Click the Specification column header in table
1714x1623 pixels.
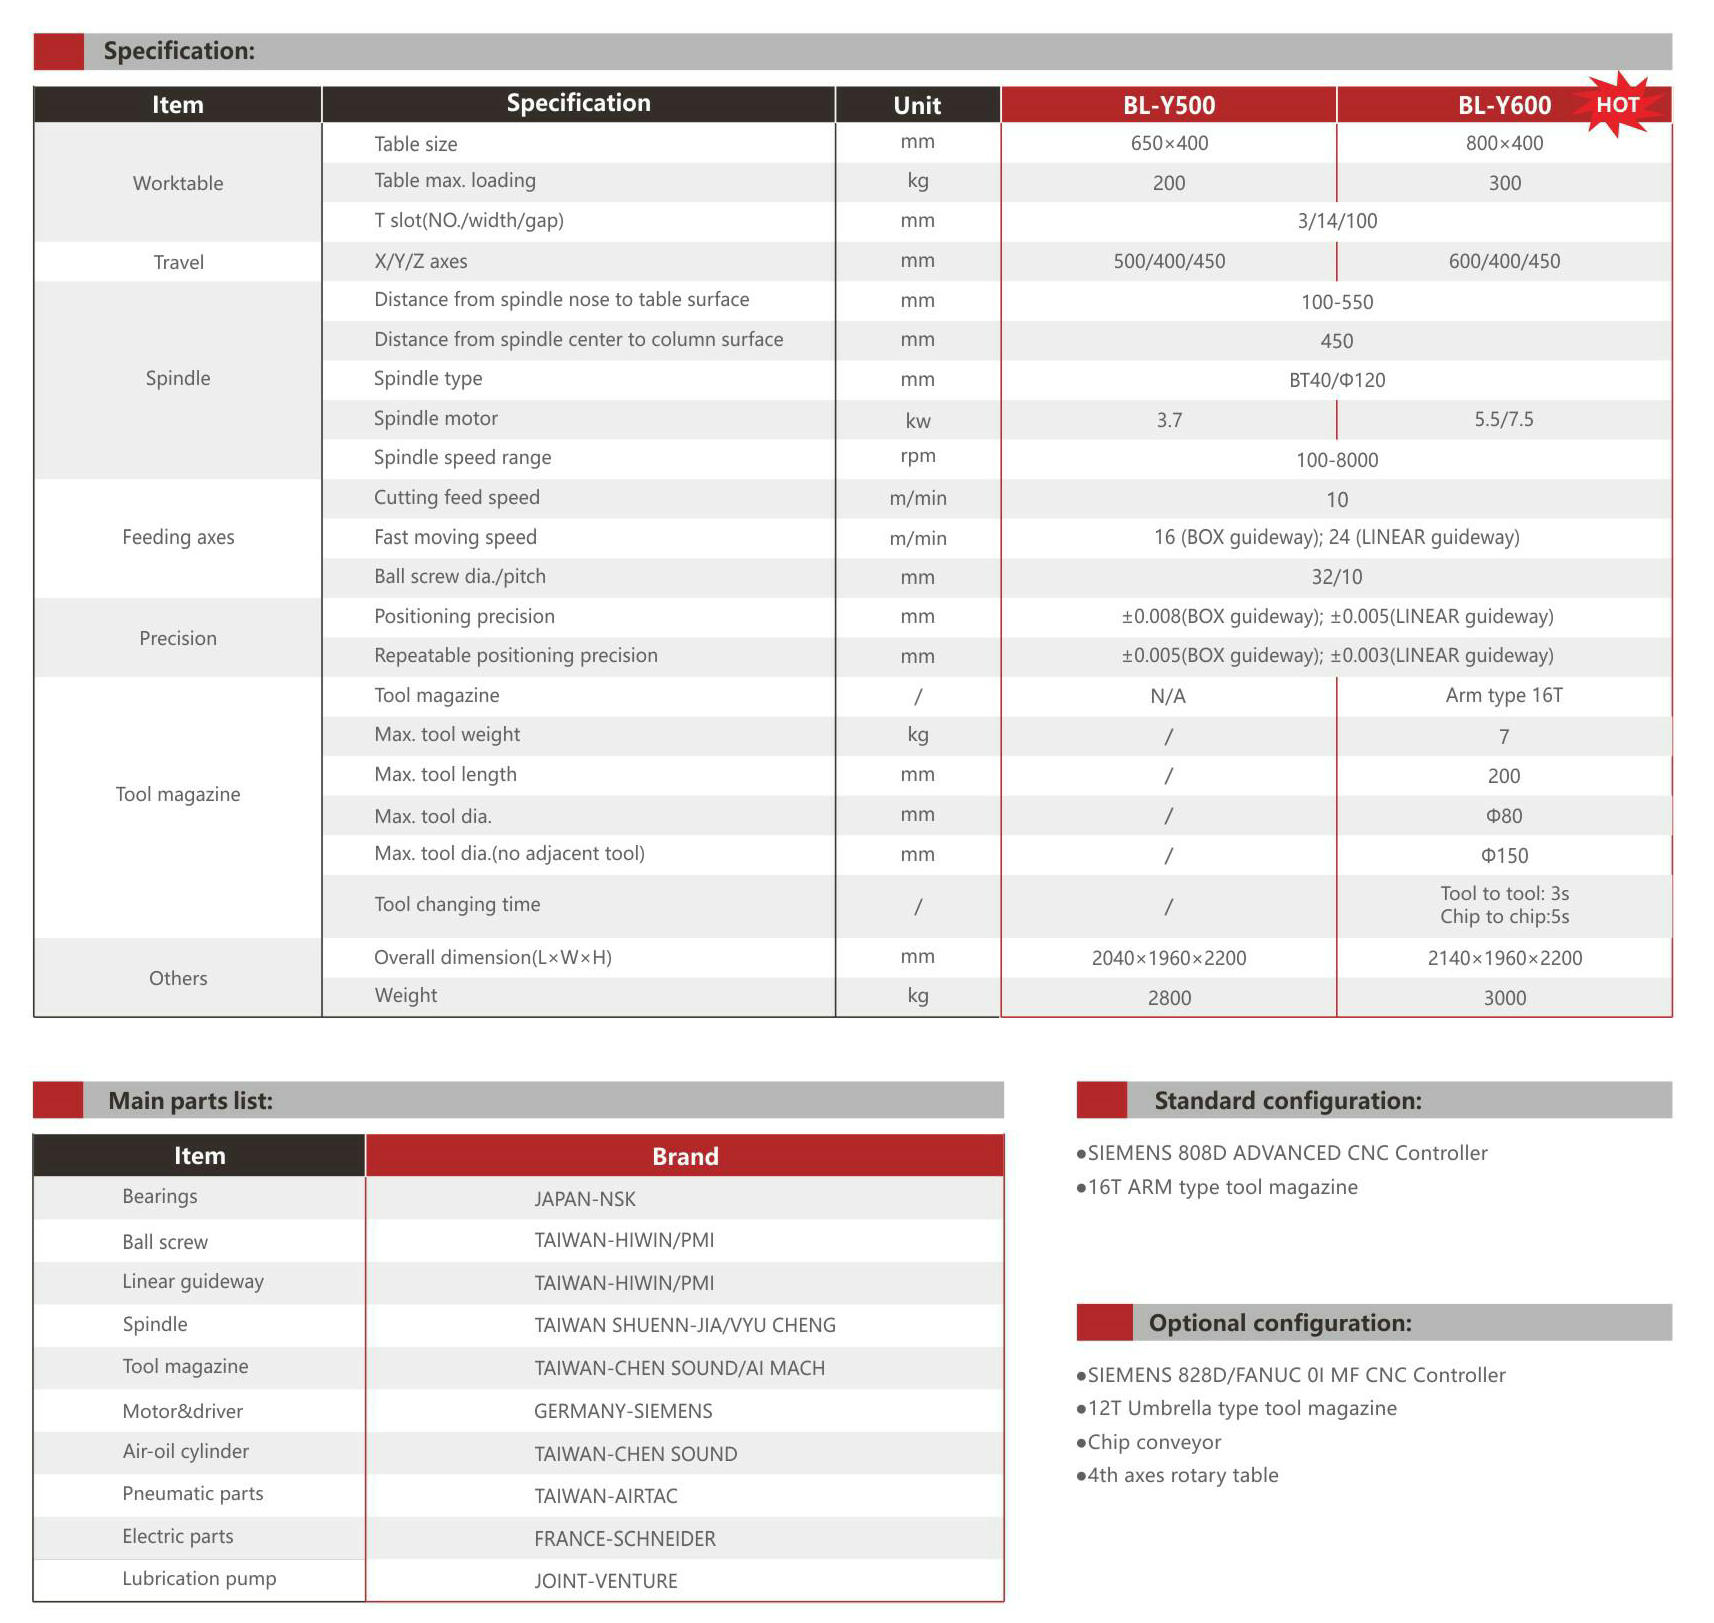tap(578, 104)
